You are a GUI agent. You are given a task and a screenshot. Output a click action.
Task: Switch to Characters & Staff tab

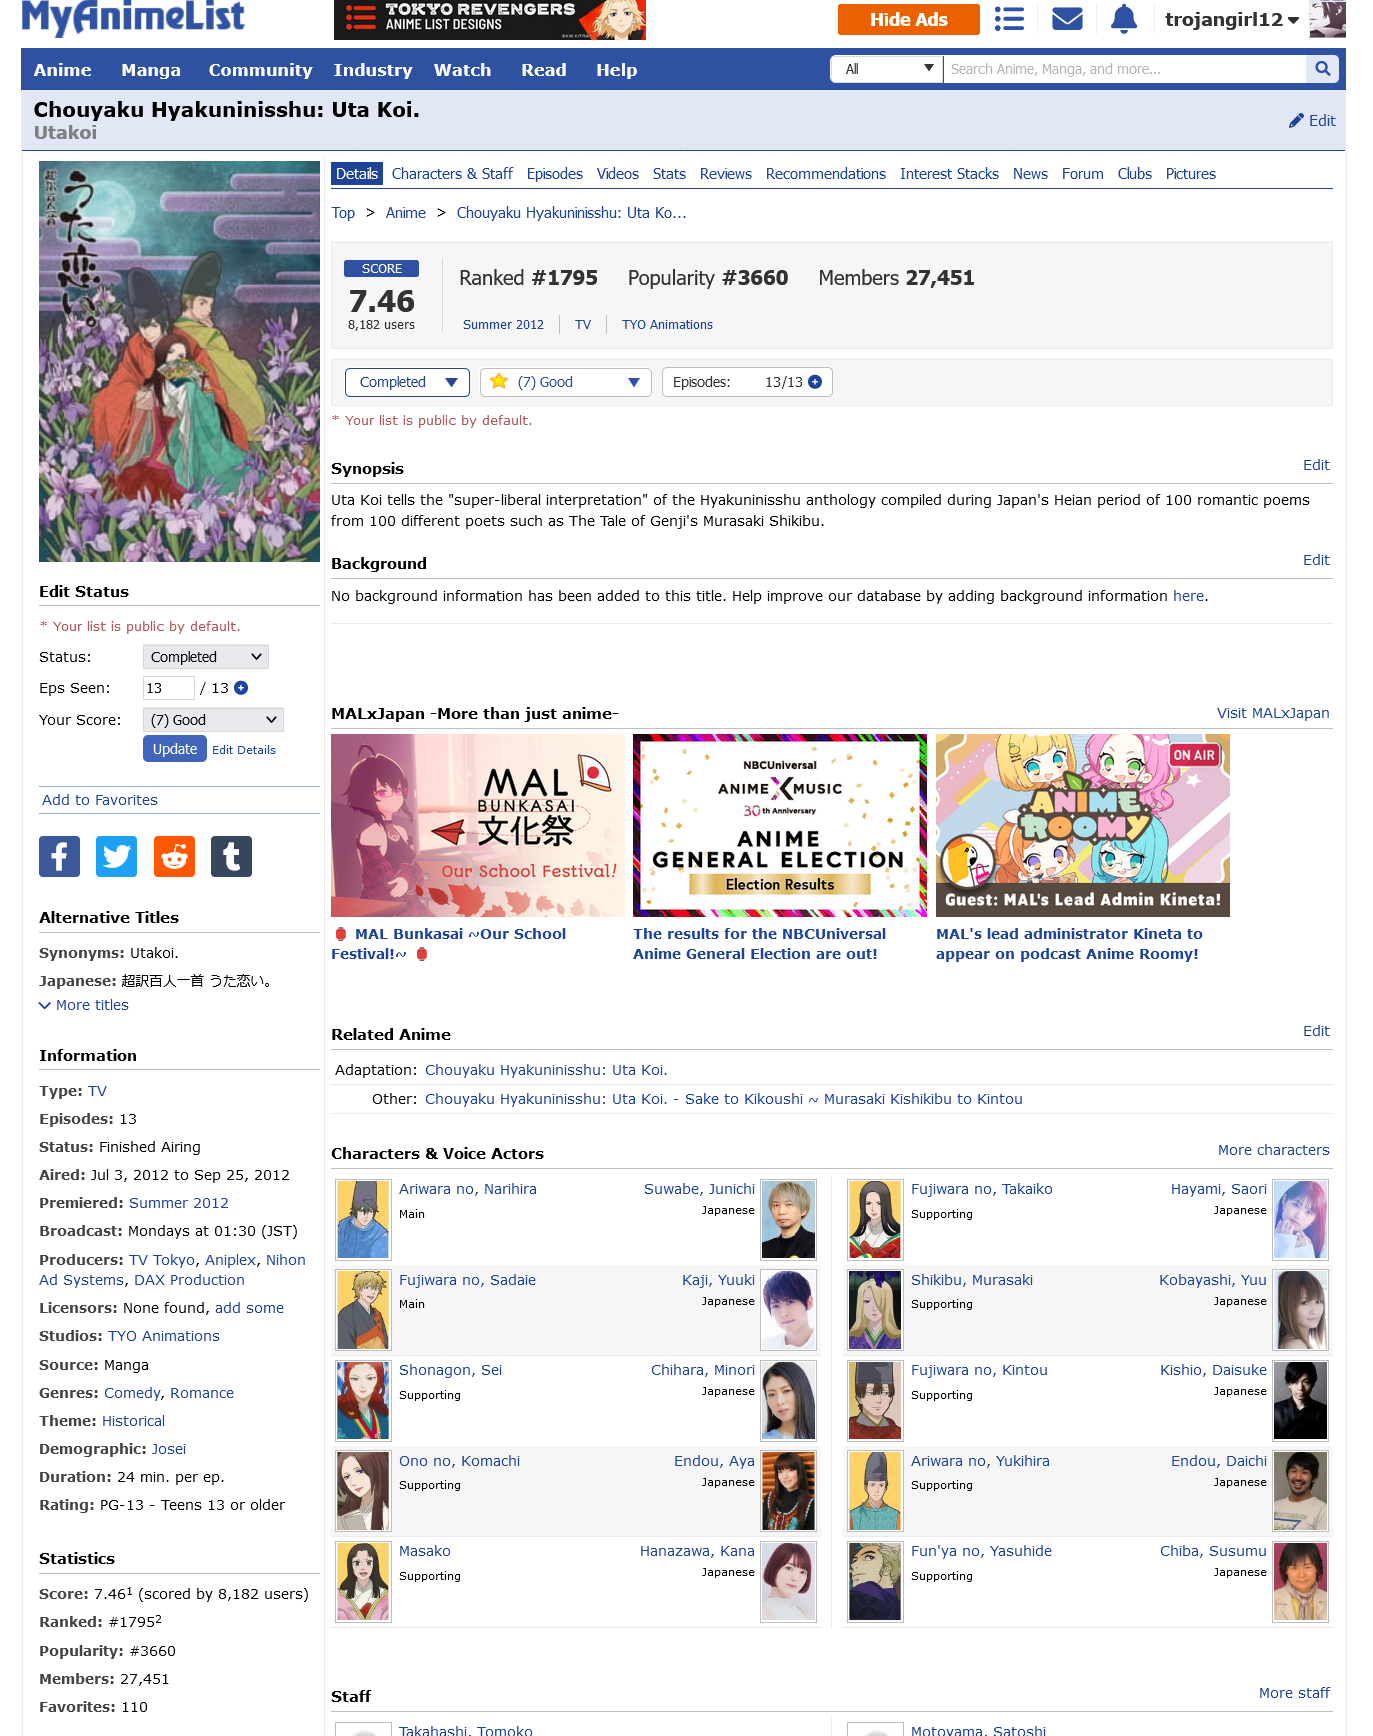(452, 174)
